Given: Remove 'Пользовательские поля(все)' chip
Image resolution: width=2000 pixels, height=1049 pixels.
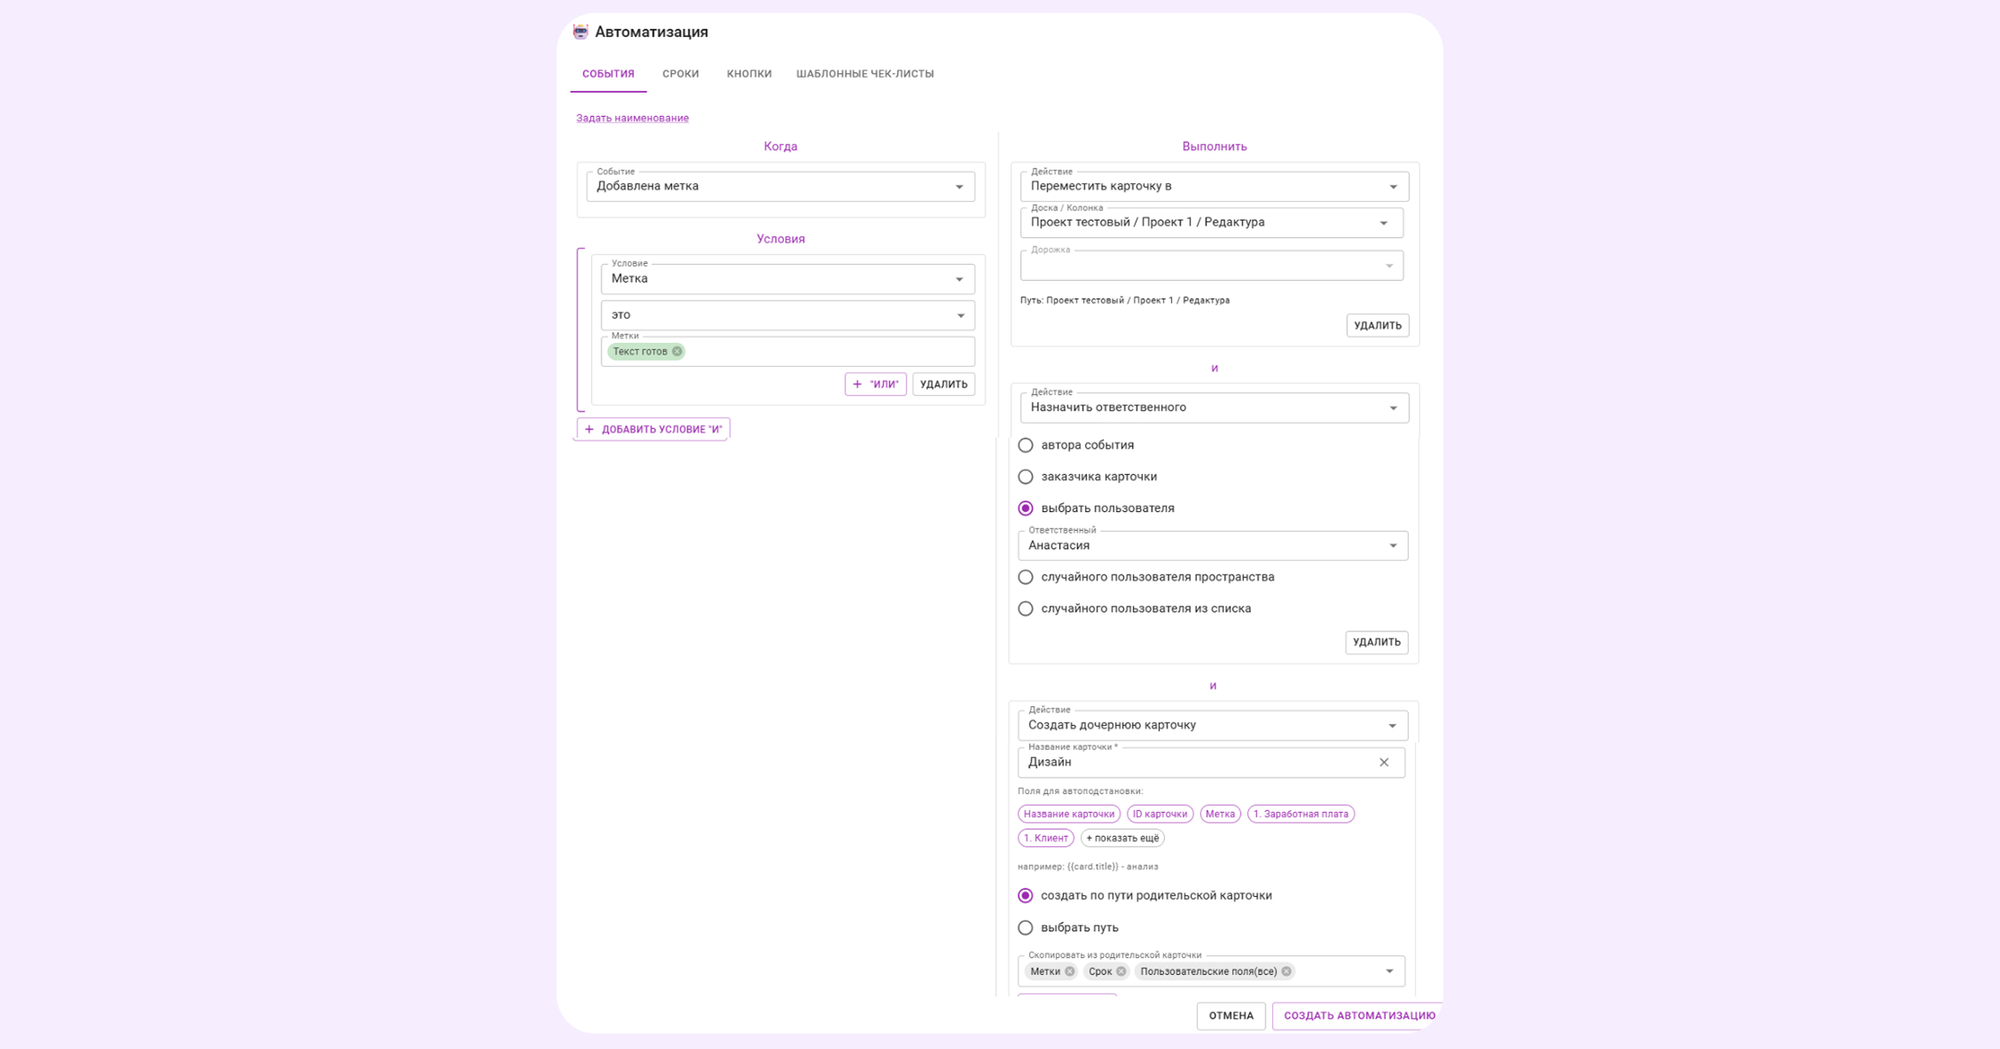Looking at the screenshot, I should [x=1287, y=972].
